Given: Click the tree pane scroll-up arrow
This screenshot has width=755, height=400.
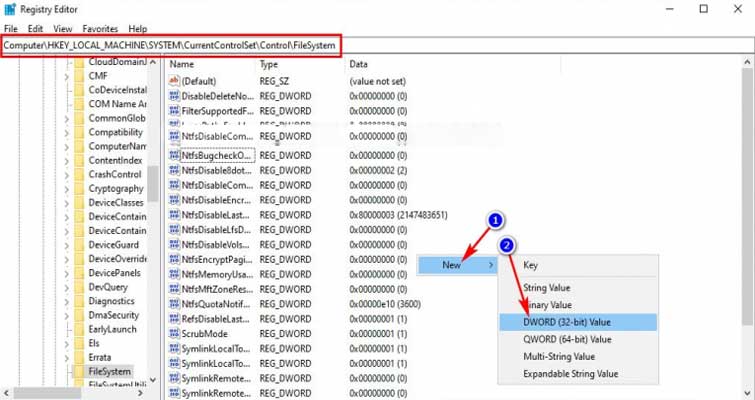Looking at the screenshot, I should click(153, 62).
